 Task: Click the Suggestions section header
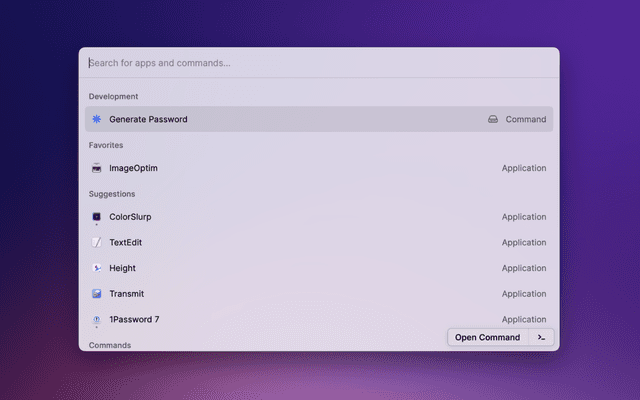[112, 193]
